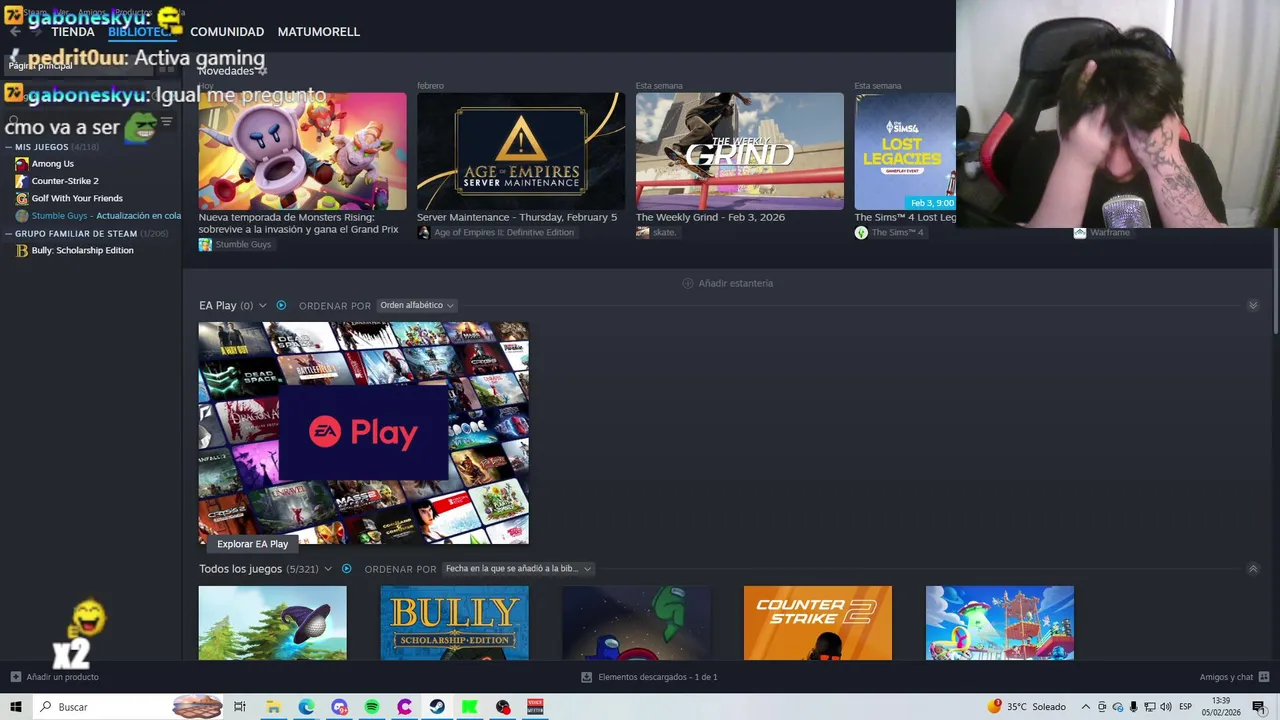Open Amigos y chat icon bottom right
Screen dimensions: 1280x720
(x=1264, y=677)
